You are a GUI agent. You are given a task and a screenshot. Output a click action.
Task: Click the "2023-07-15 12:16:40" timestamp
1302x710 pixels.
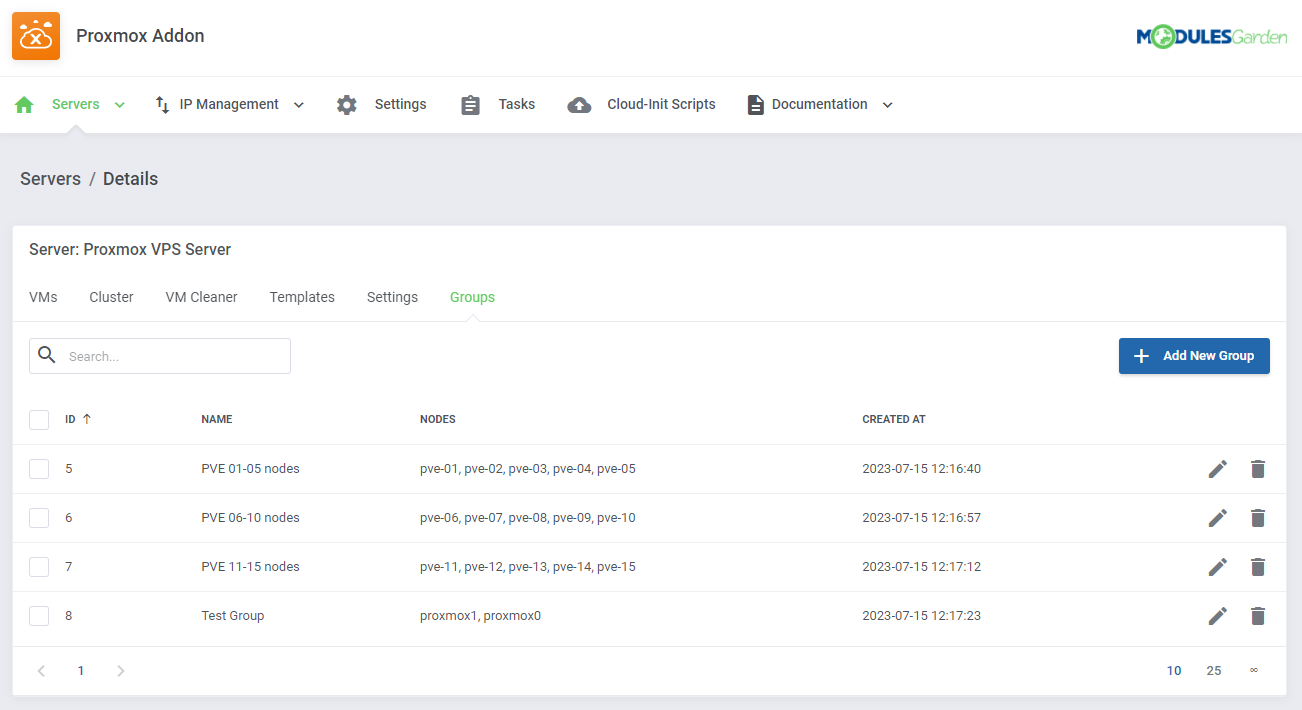(x=922, y=469)
